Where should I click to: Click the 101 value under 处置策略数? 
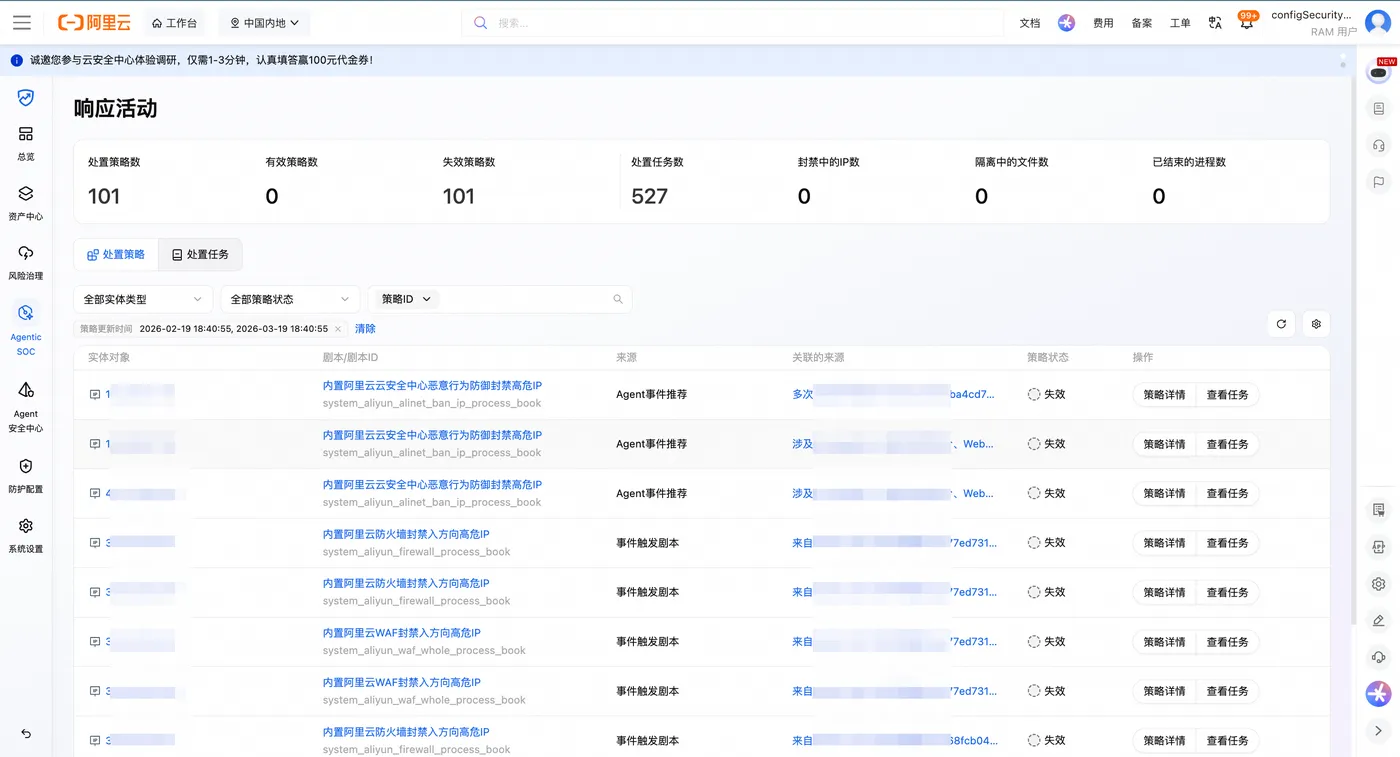click(104, 196)
